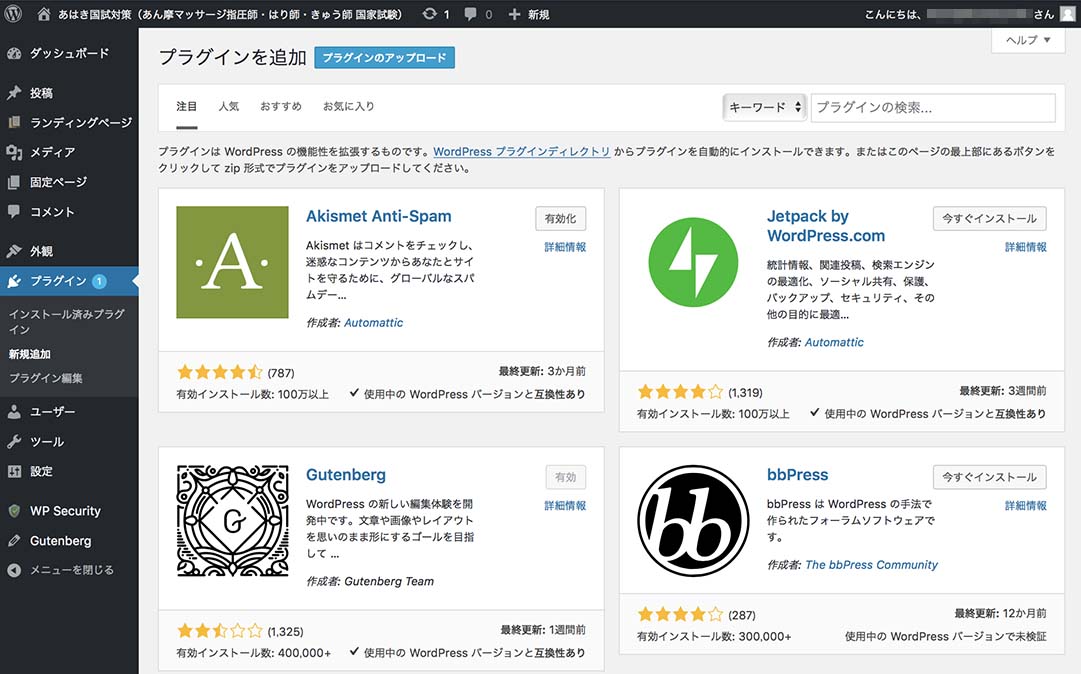
Task: Click 今すぐインストール for Jetpack
Action: click(989, 218)
